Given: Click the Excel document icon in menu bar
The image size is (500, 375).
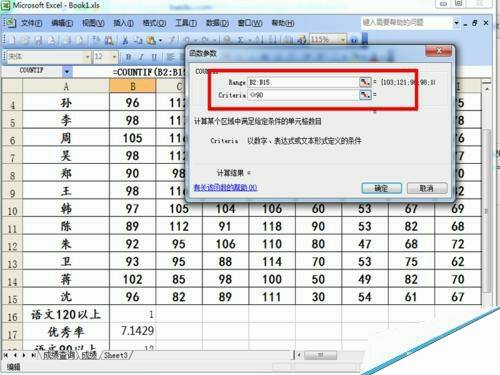Looking at the screenshot, I should [11, 23].
